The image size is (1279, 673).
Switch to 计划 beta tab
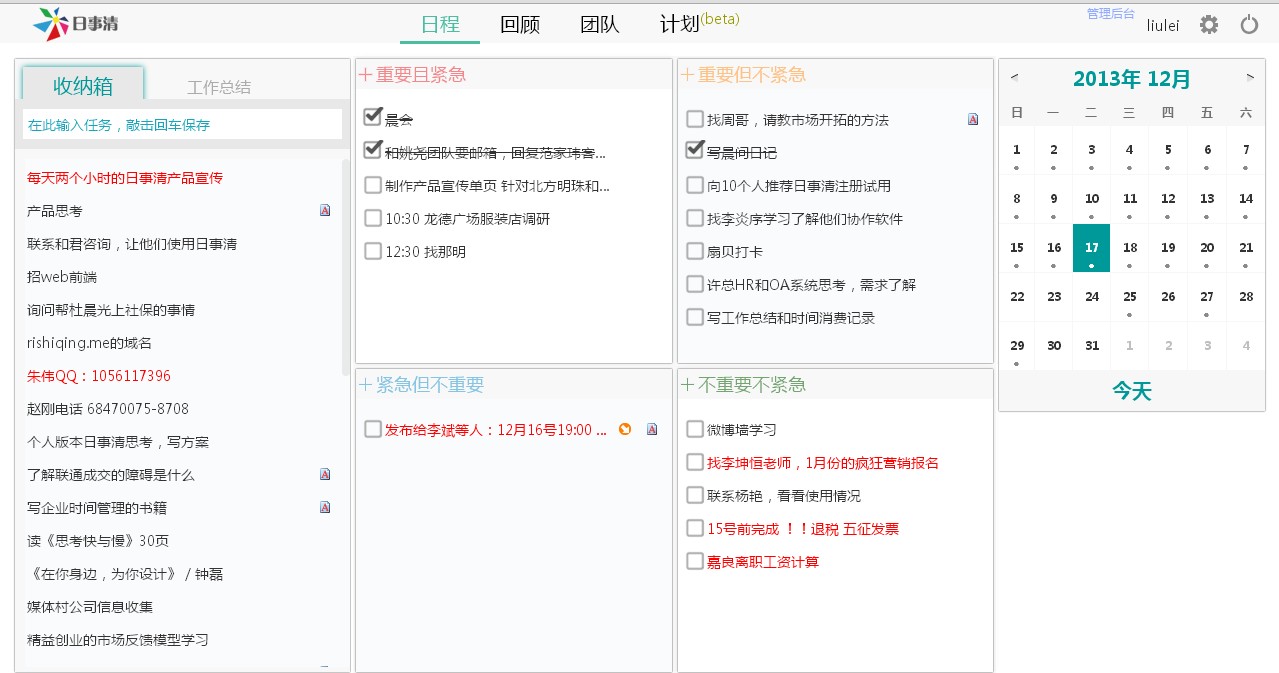699,24
